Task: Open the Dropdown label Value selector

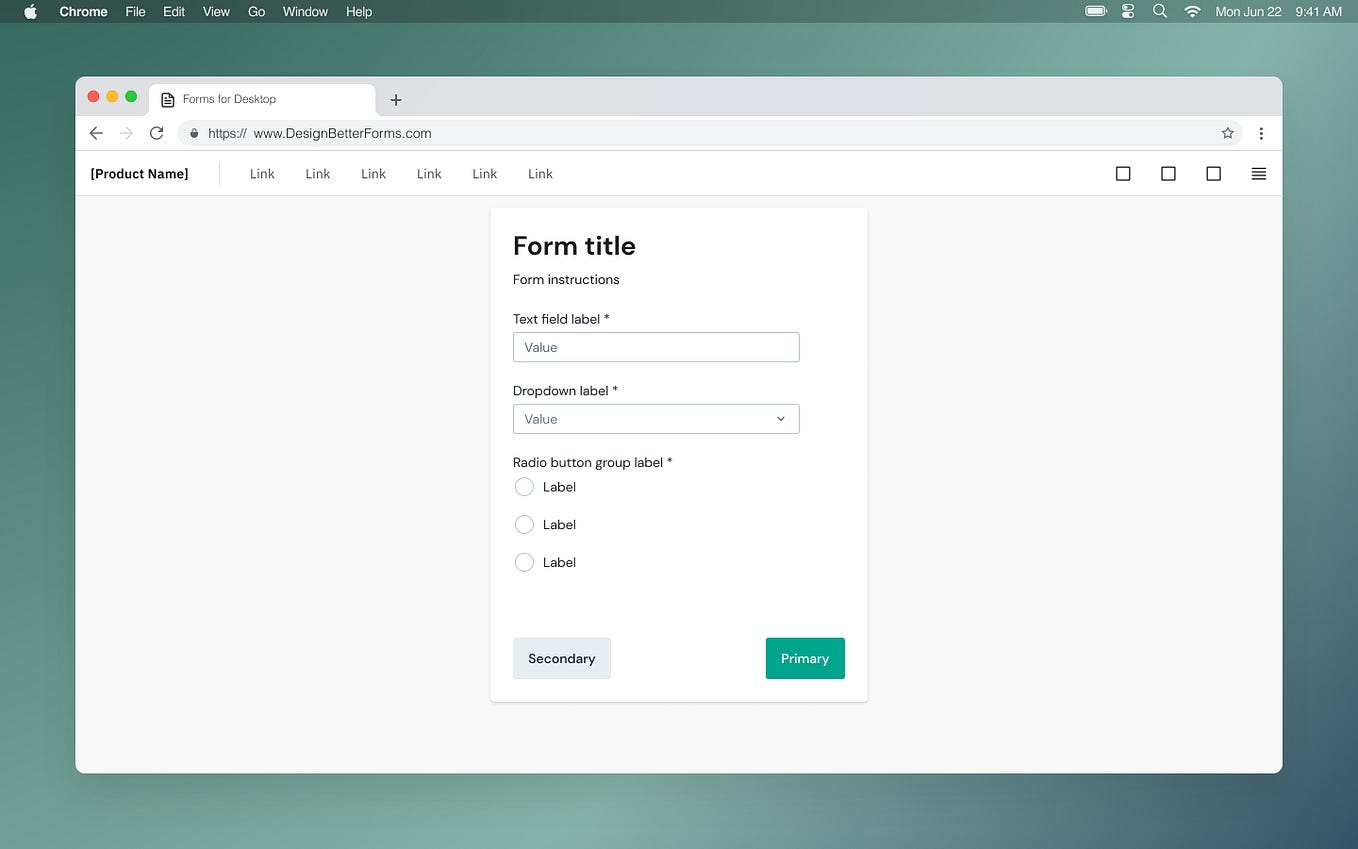Action: coord(656,419)
